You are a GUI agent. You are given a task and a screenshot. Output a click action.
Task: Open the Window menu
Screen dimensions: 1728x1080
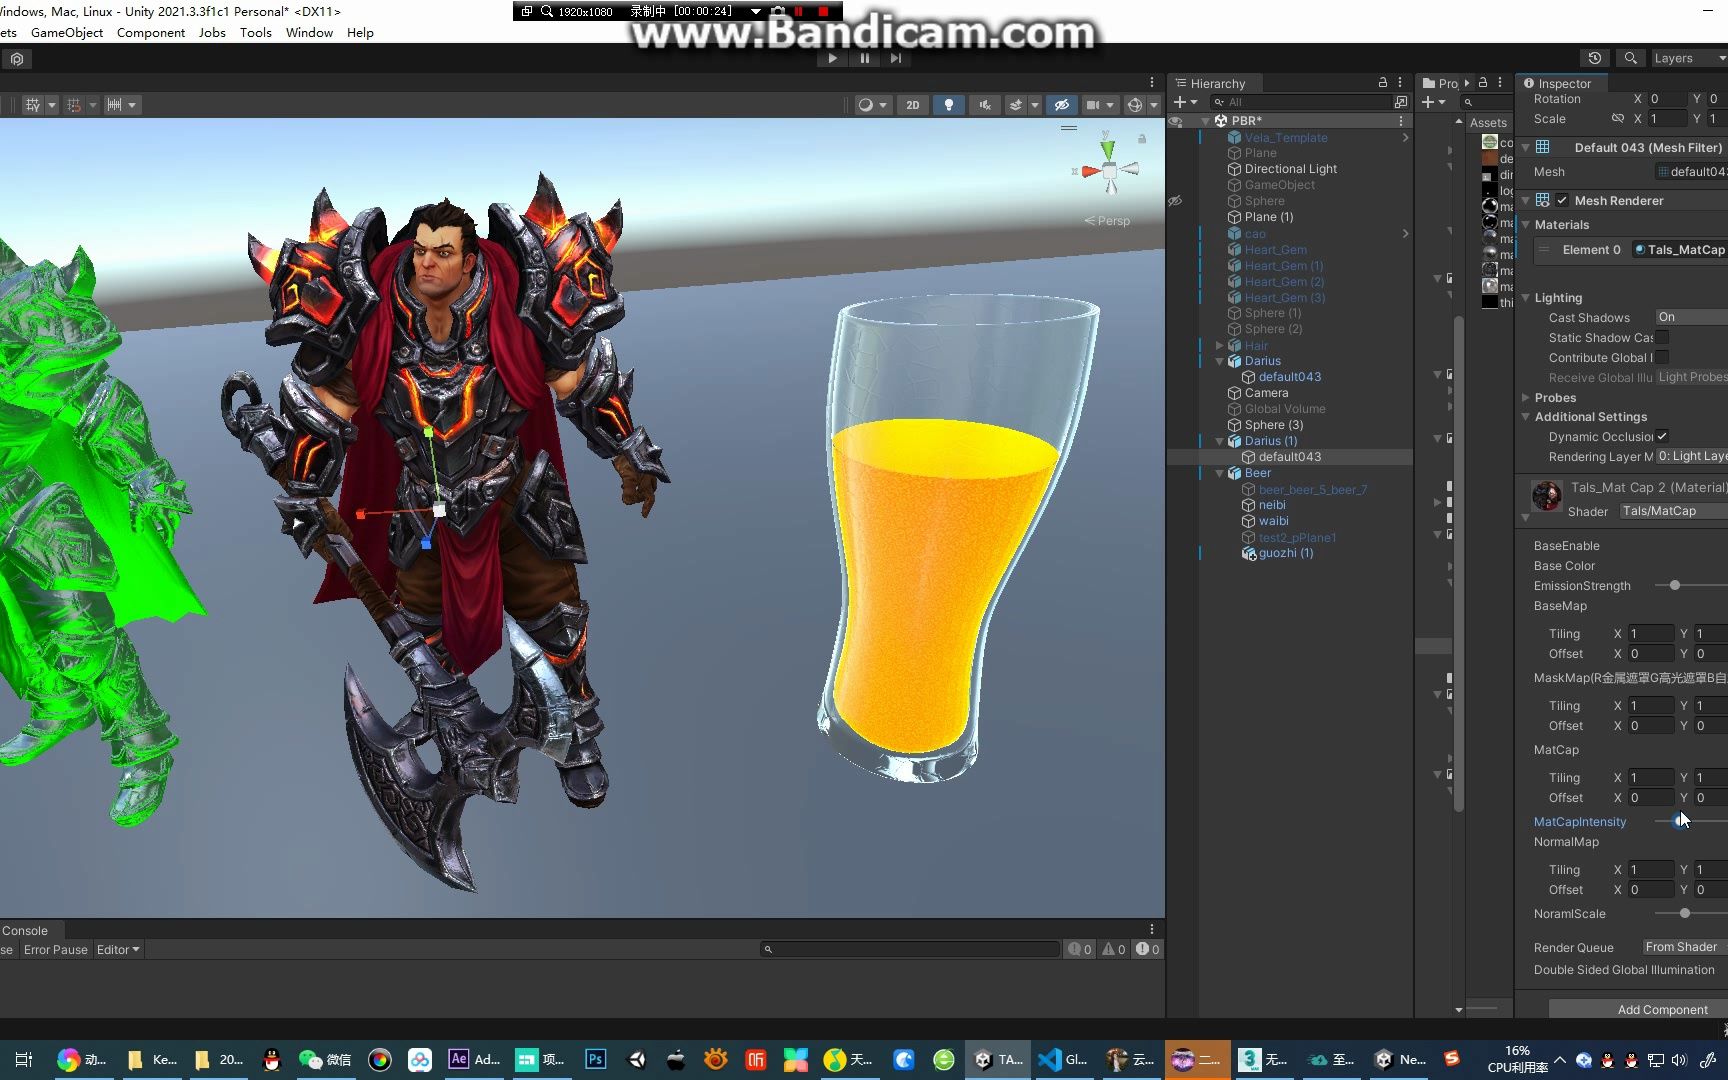click(x=309, y=33)
